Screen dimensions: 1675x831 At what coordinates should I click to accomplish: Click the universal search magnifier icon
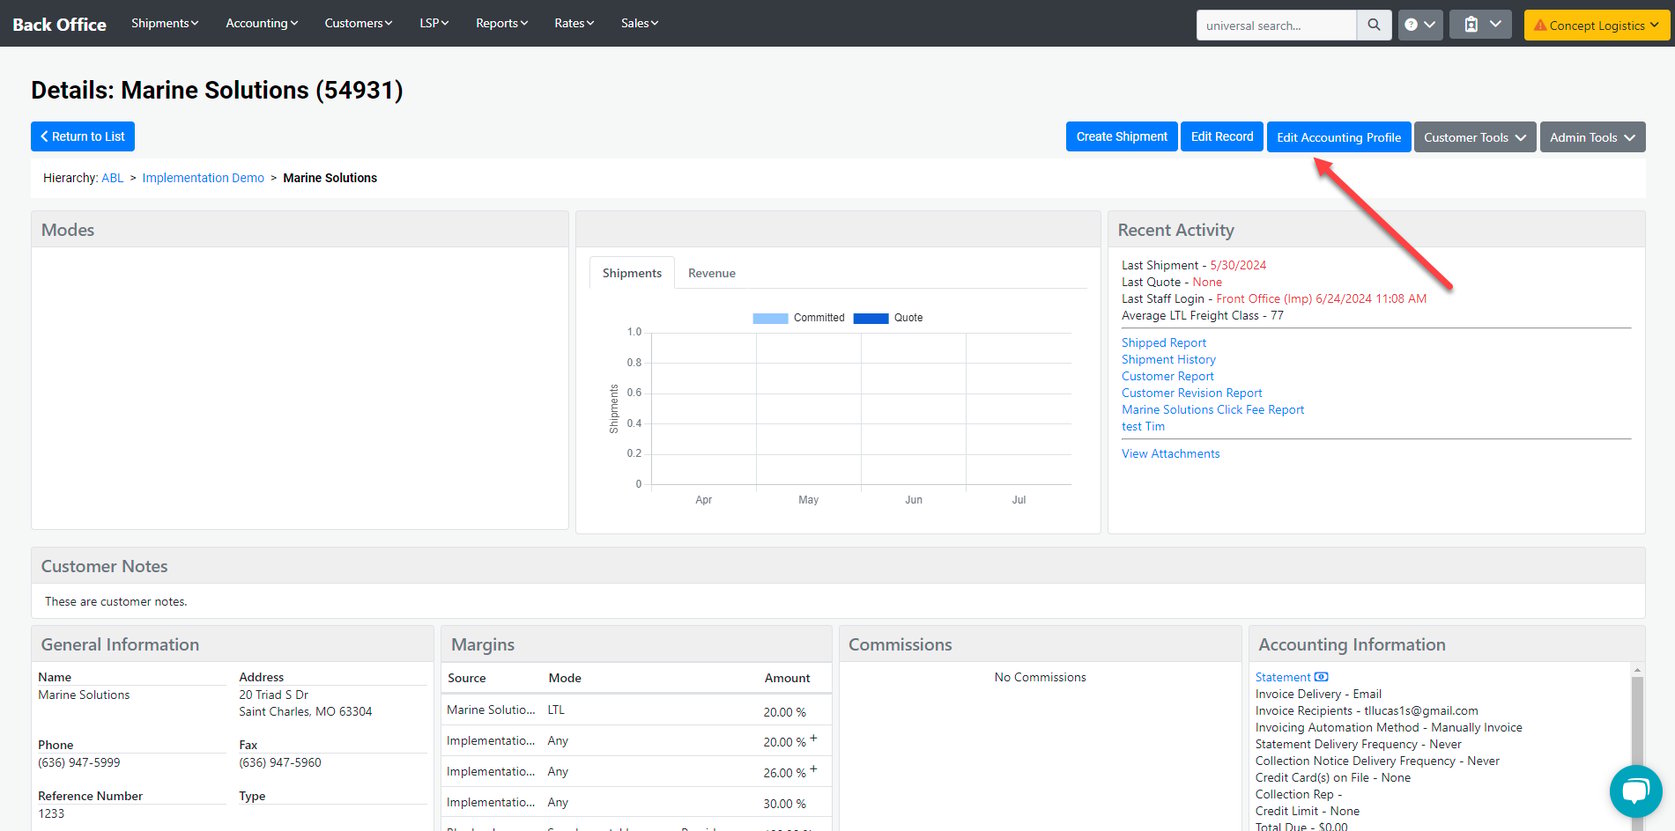click(x=1374, y=25)
